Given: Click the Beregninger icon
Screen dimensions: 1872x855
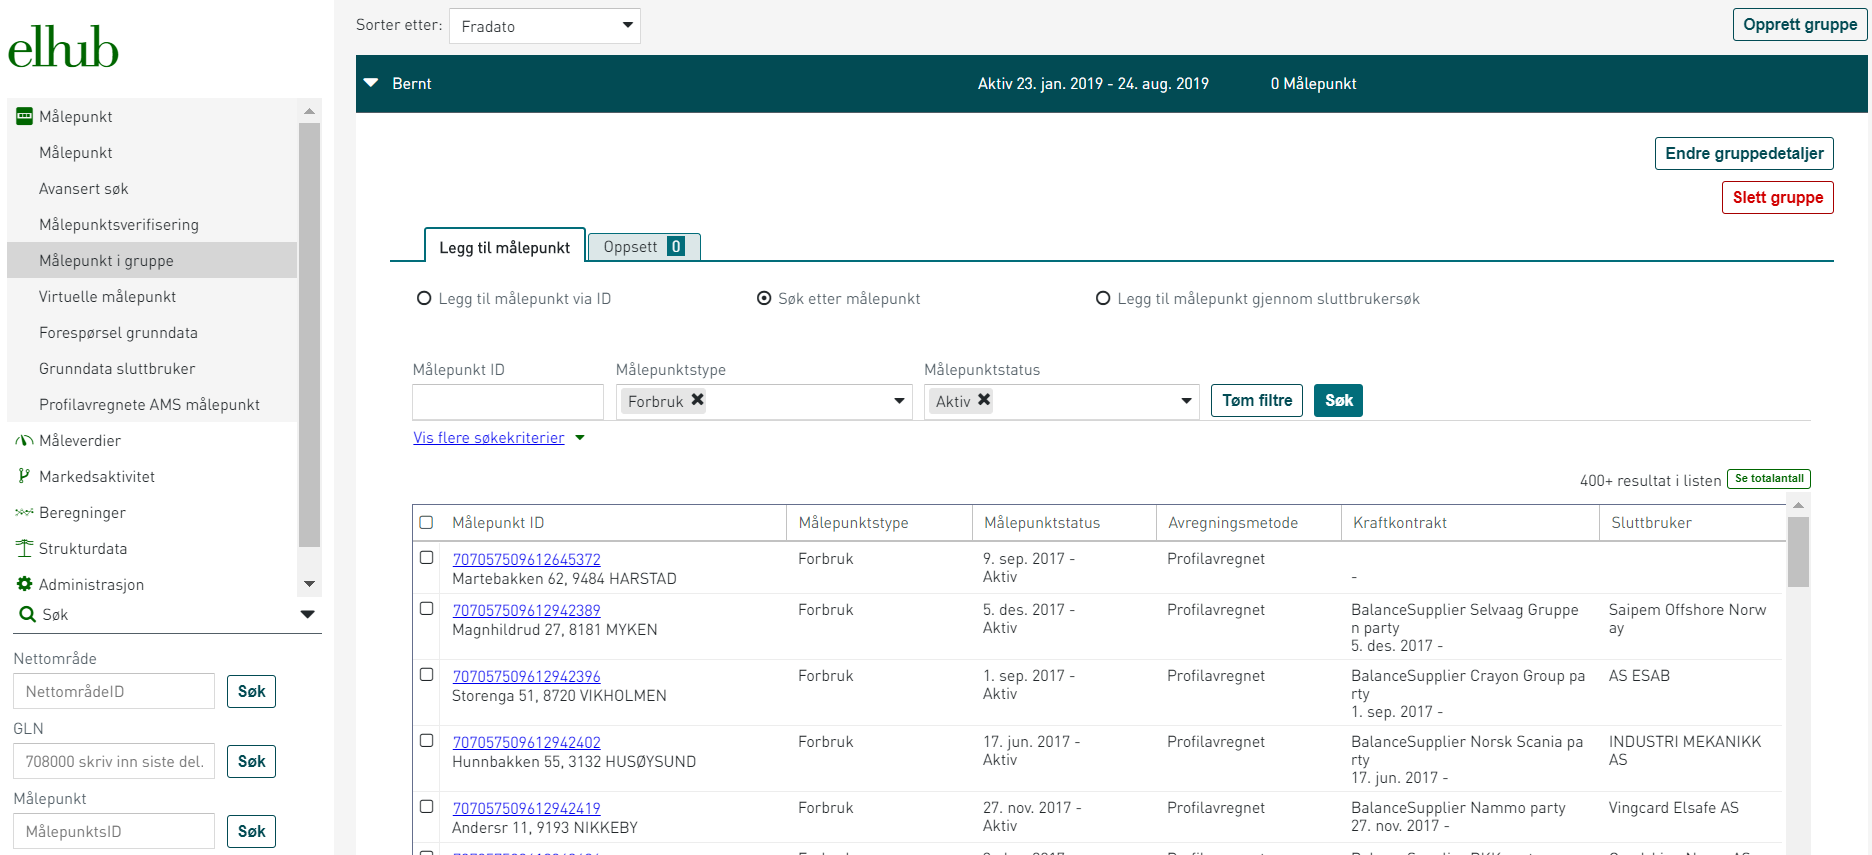Looking at the screenshot, I should pyautogui.click(x=24, y=512).
